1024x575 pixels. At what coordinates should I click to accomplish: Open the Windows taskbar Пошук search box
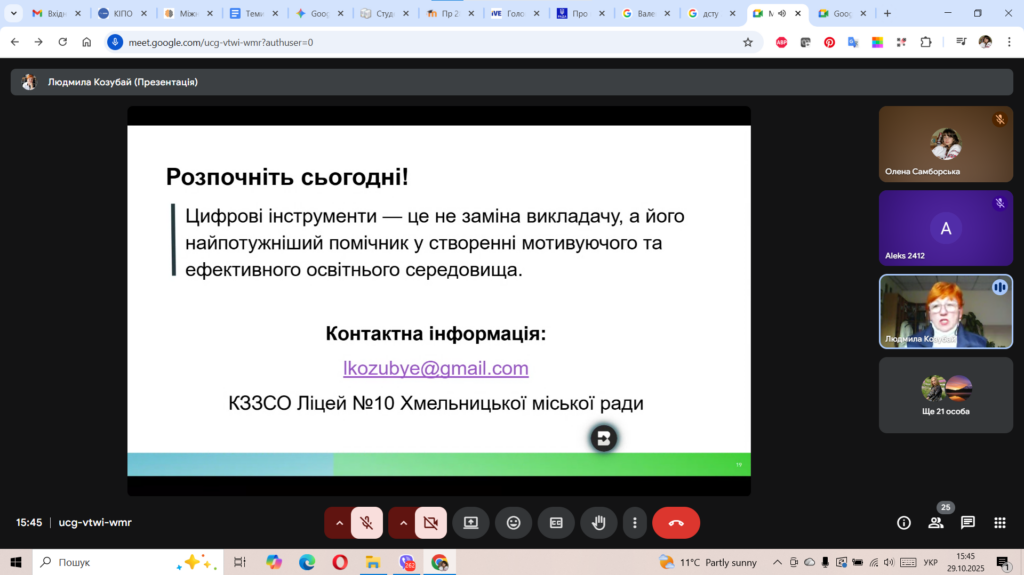click(100, 562)
